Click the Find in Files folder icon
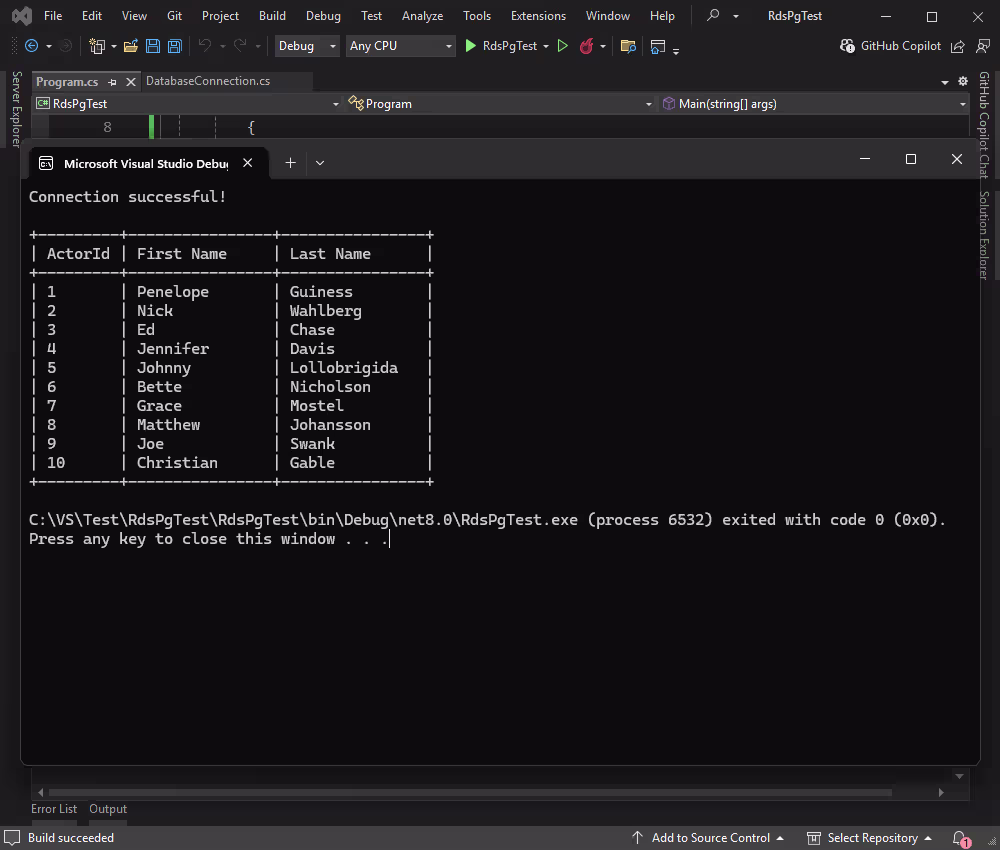This screenshot has height=850, width=1000. [x=628, y=46]
